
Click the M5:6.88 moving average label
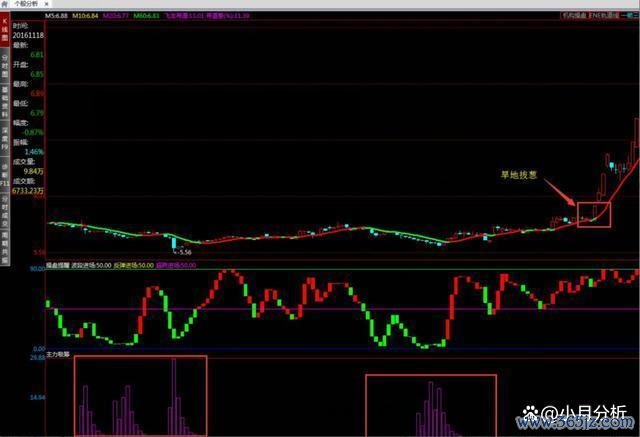coord(56,16)
